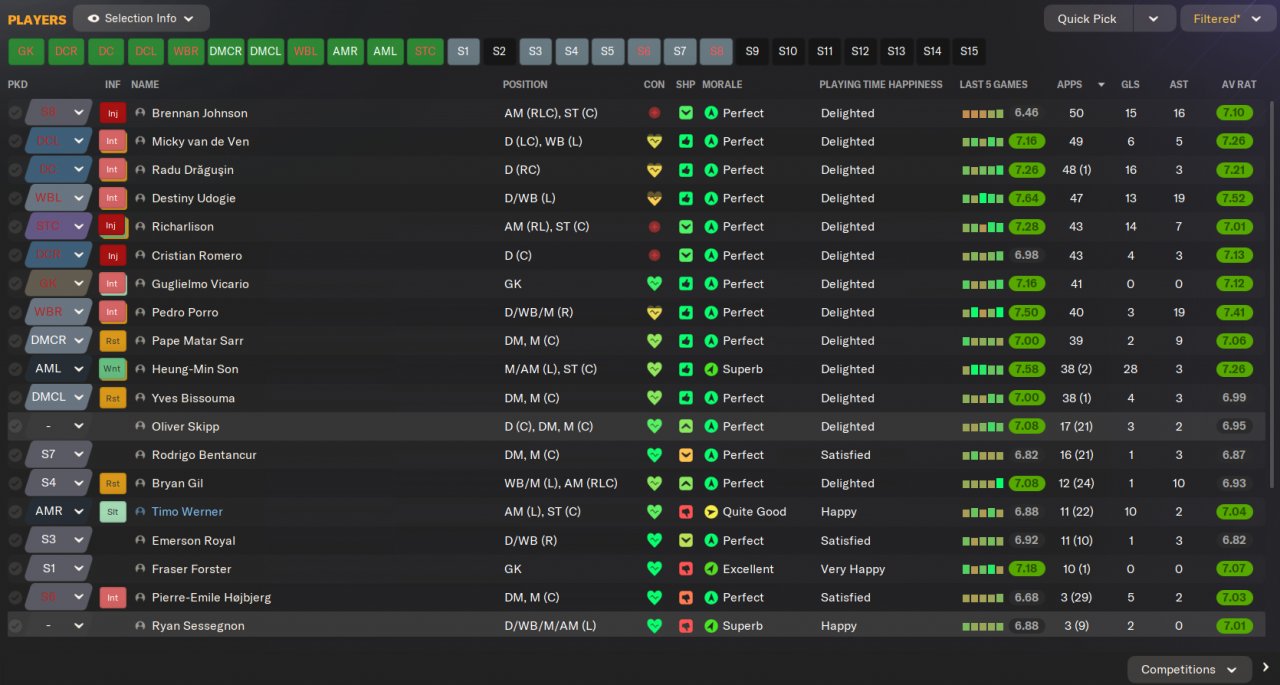Select the DMCR position slot
The width and height of the screenshot is (1280, 685).
226,51
